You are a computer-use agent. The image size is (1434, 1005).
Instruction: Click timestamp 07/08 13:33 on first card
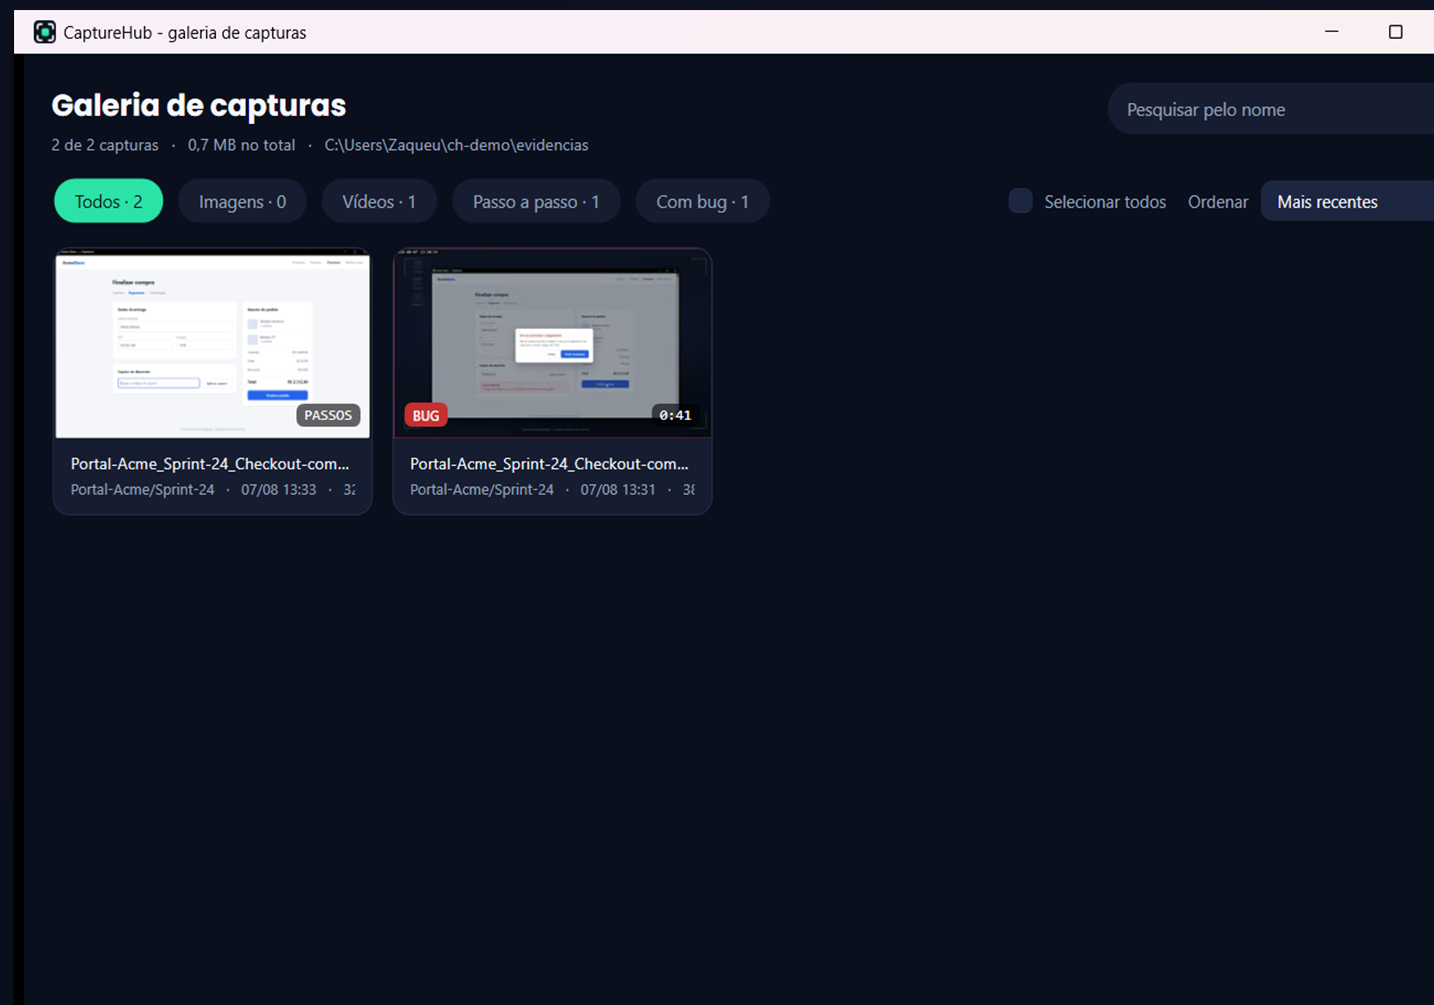click(278, 490)
